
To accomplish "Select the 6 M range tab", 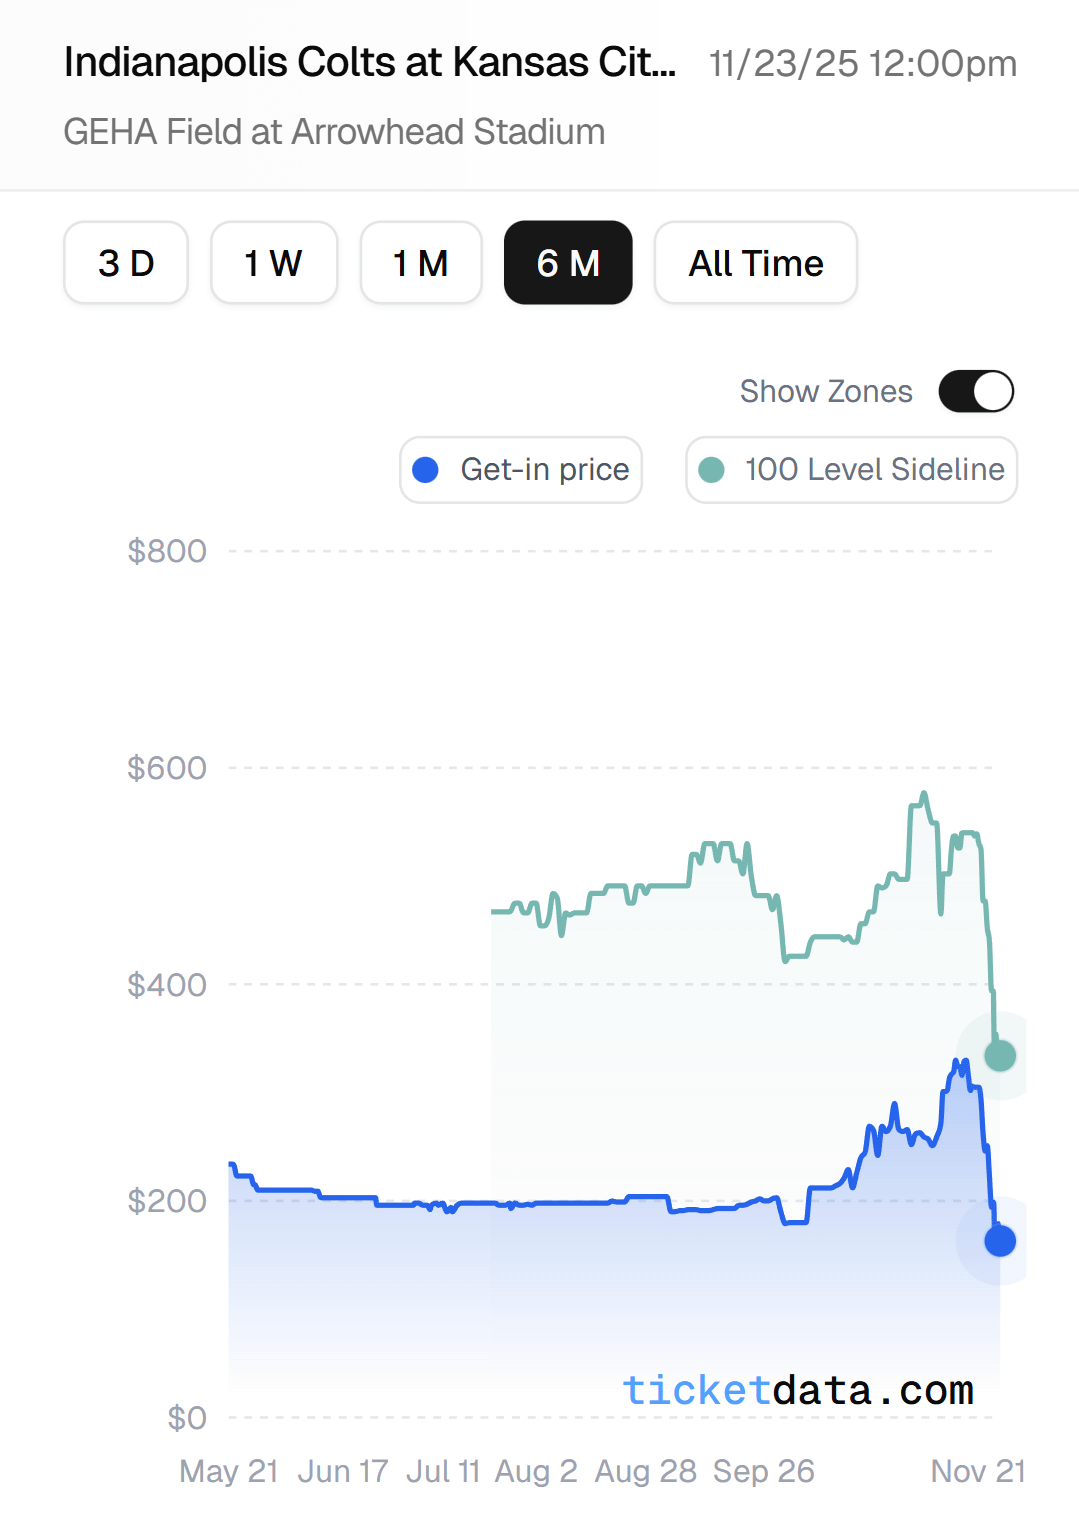I will pos(568,263).
